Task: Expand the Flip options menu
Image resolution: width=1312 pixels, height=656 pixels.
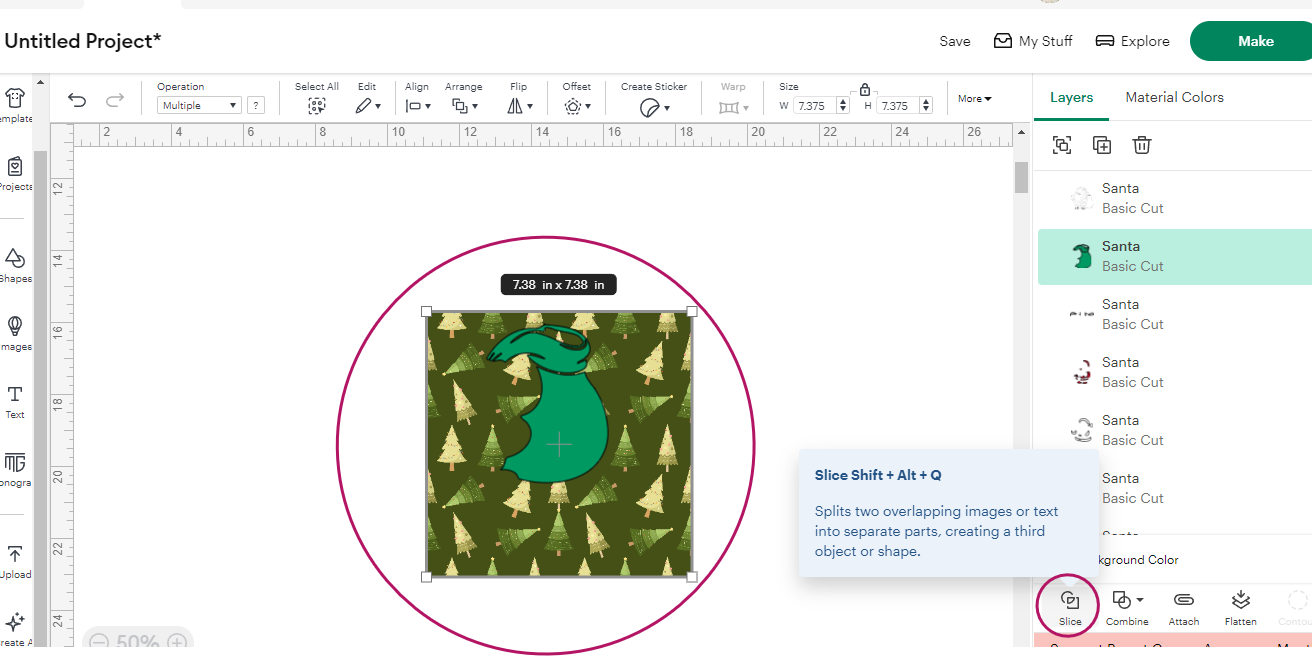Action: tap(519, 105)
